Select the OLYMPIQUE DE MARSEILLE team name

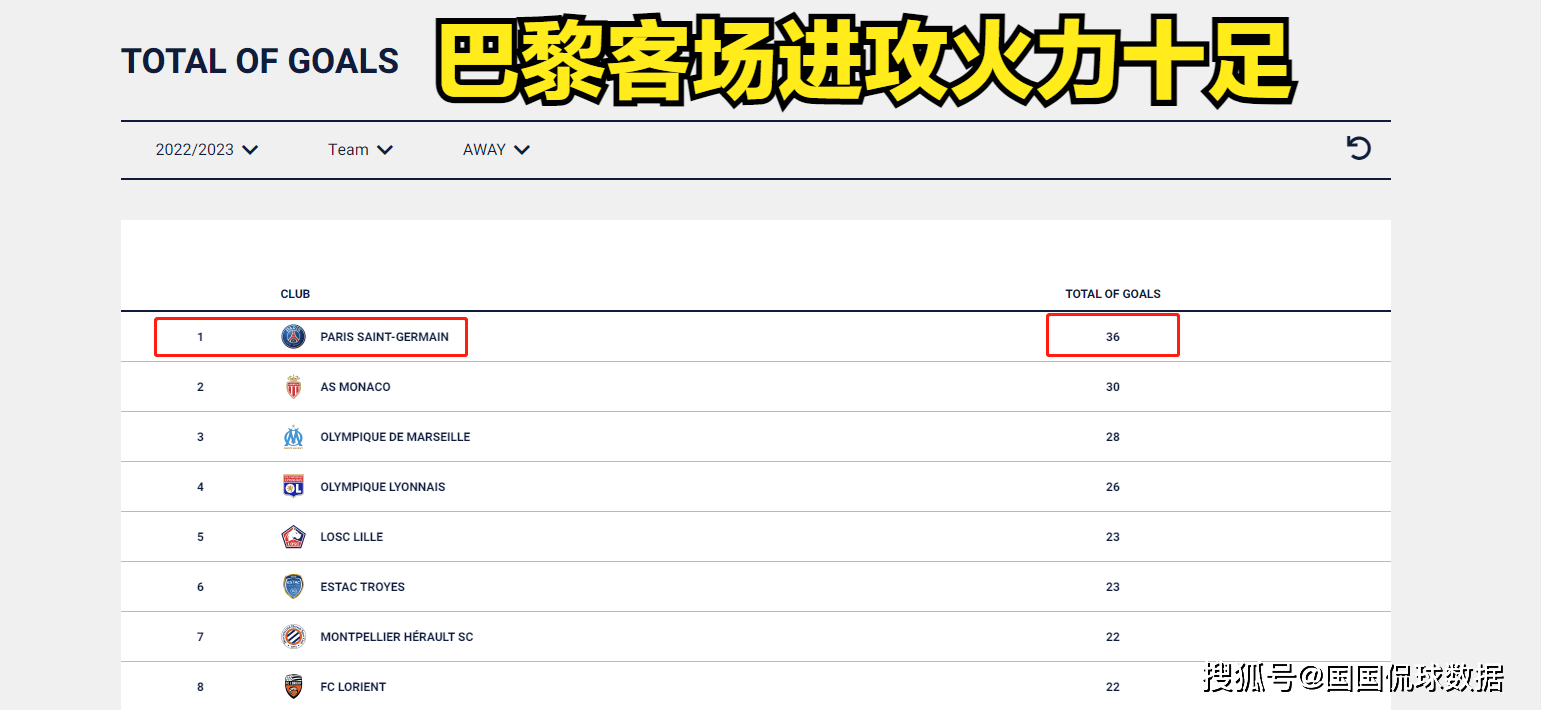(395, 437)
